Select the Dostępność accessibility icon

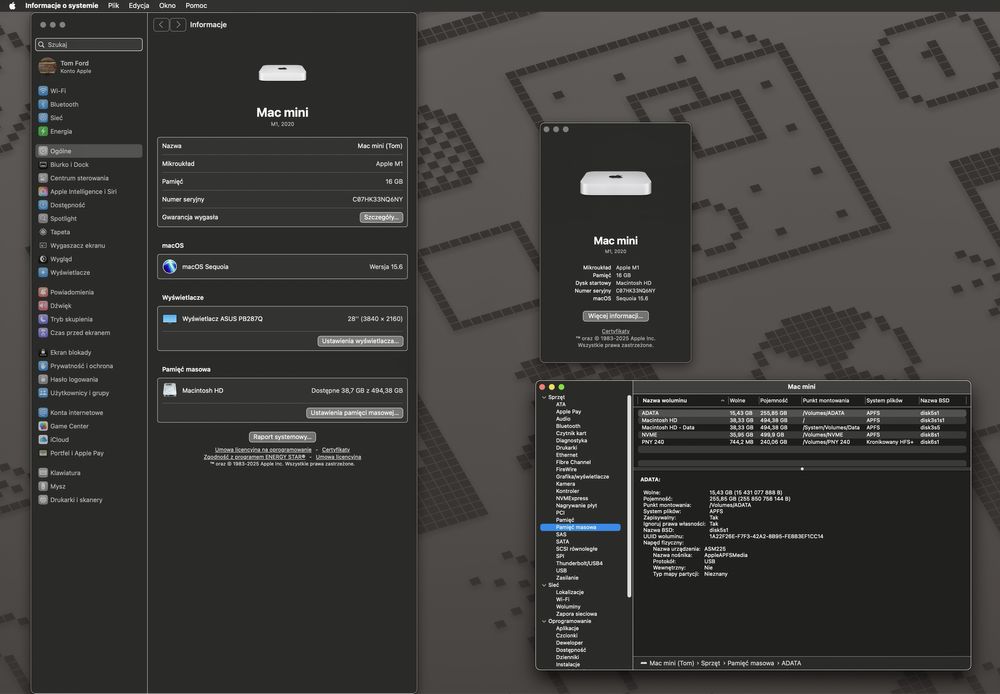coord(43,205)
